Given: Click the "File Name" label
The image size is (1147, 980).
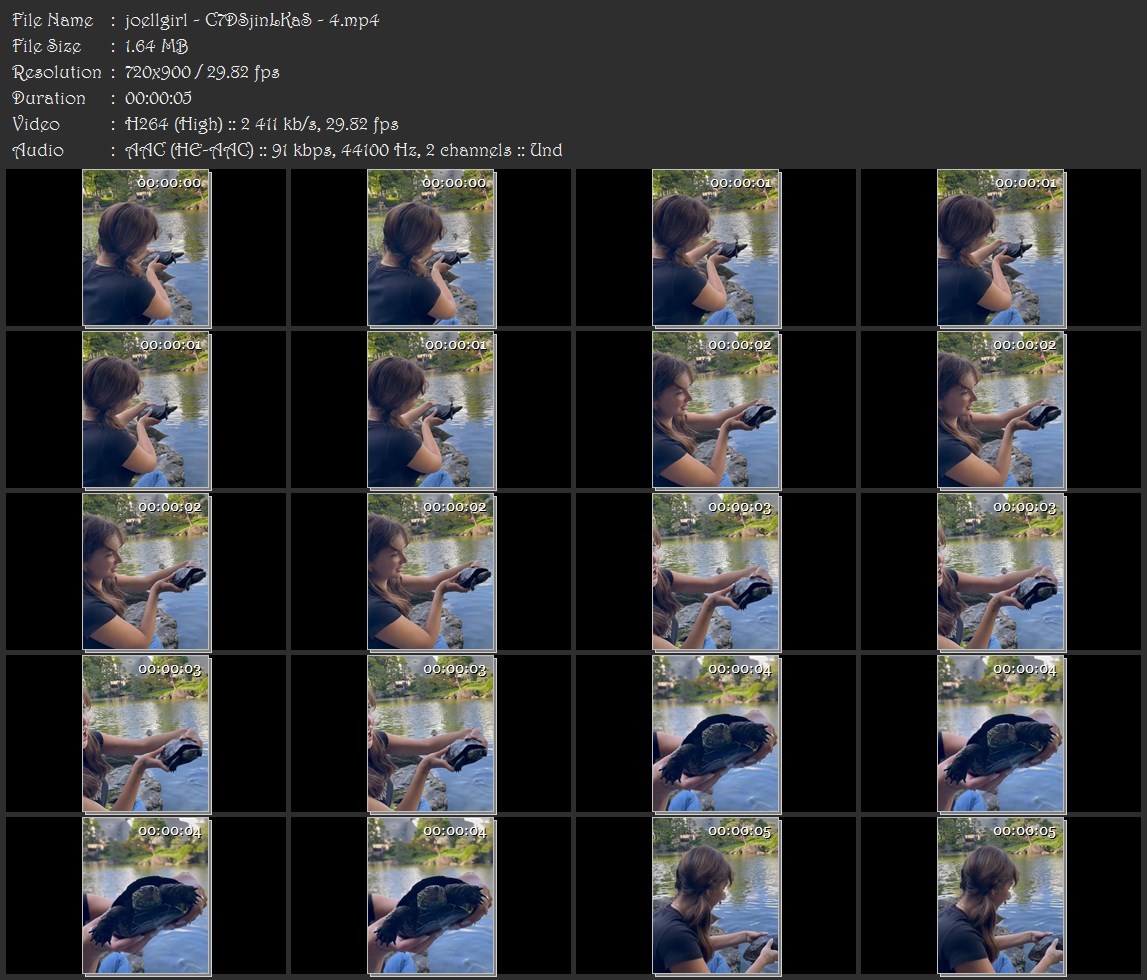Looking at the screenshot, I should 53,20.
